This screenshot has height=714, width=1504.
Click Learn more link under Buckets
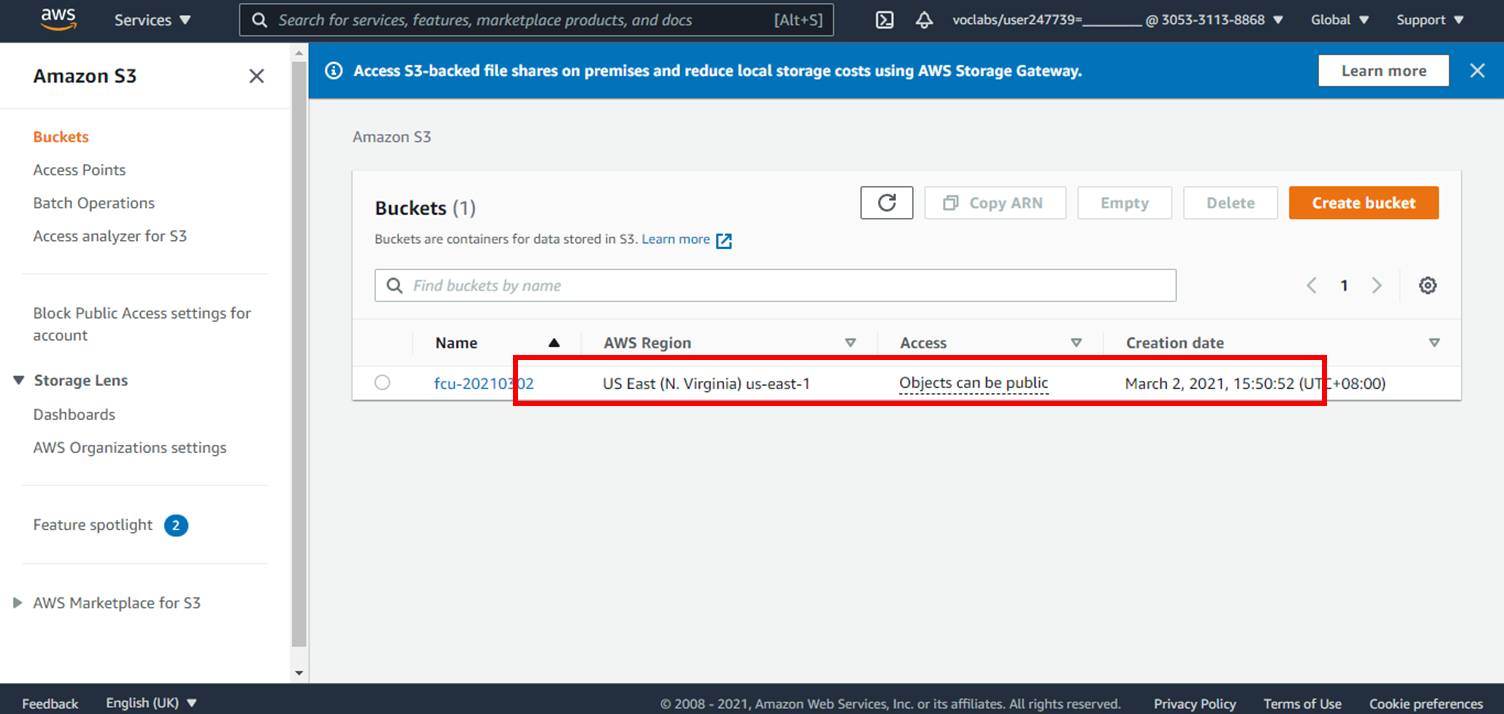coord(676,239)
